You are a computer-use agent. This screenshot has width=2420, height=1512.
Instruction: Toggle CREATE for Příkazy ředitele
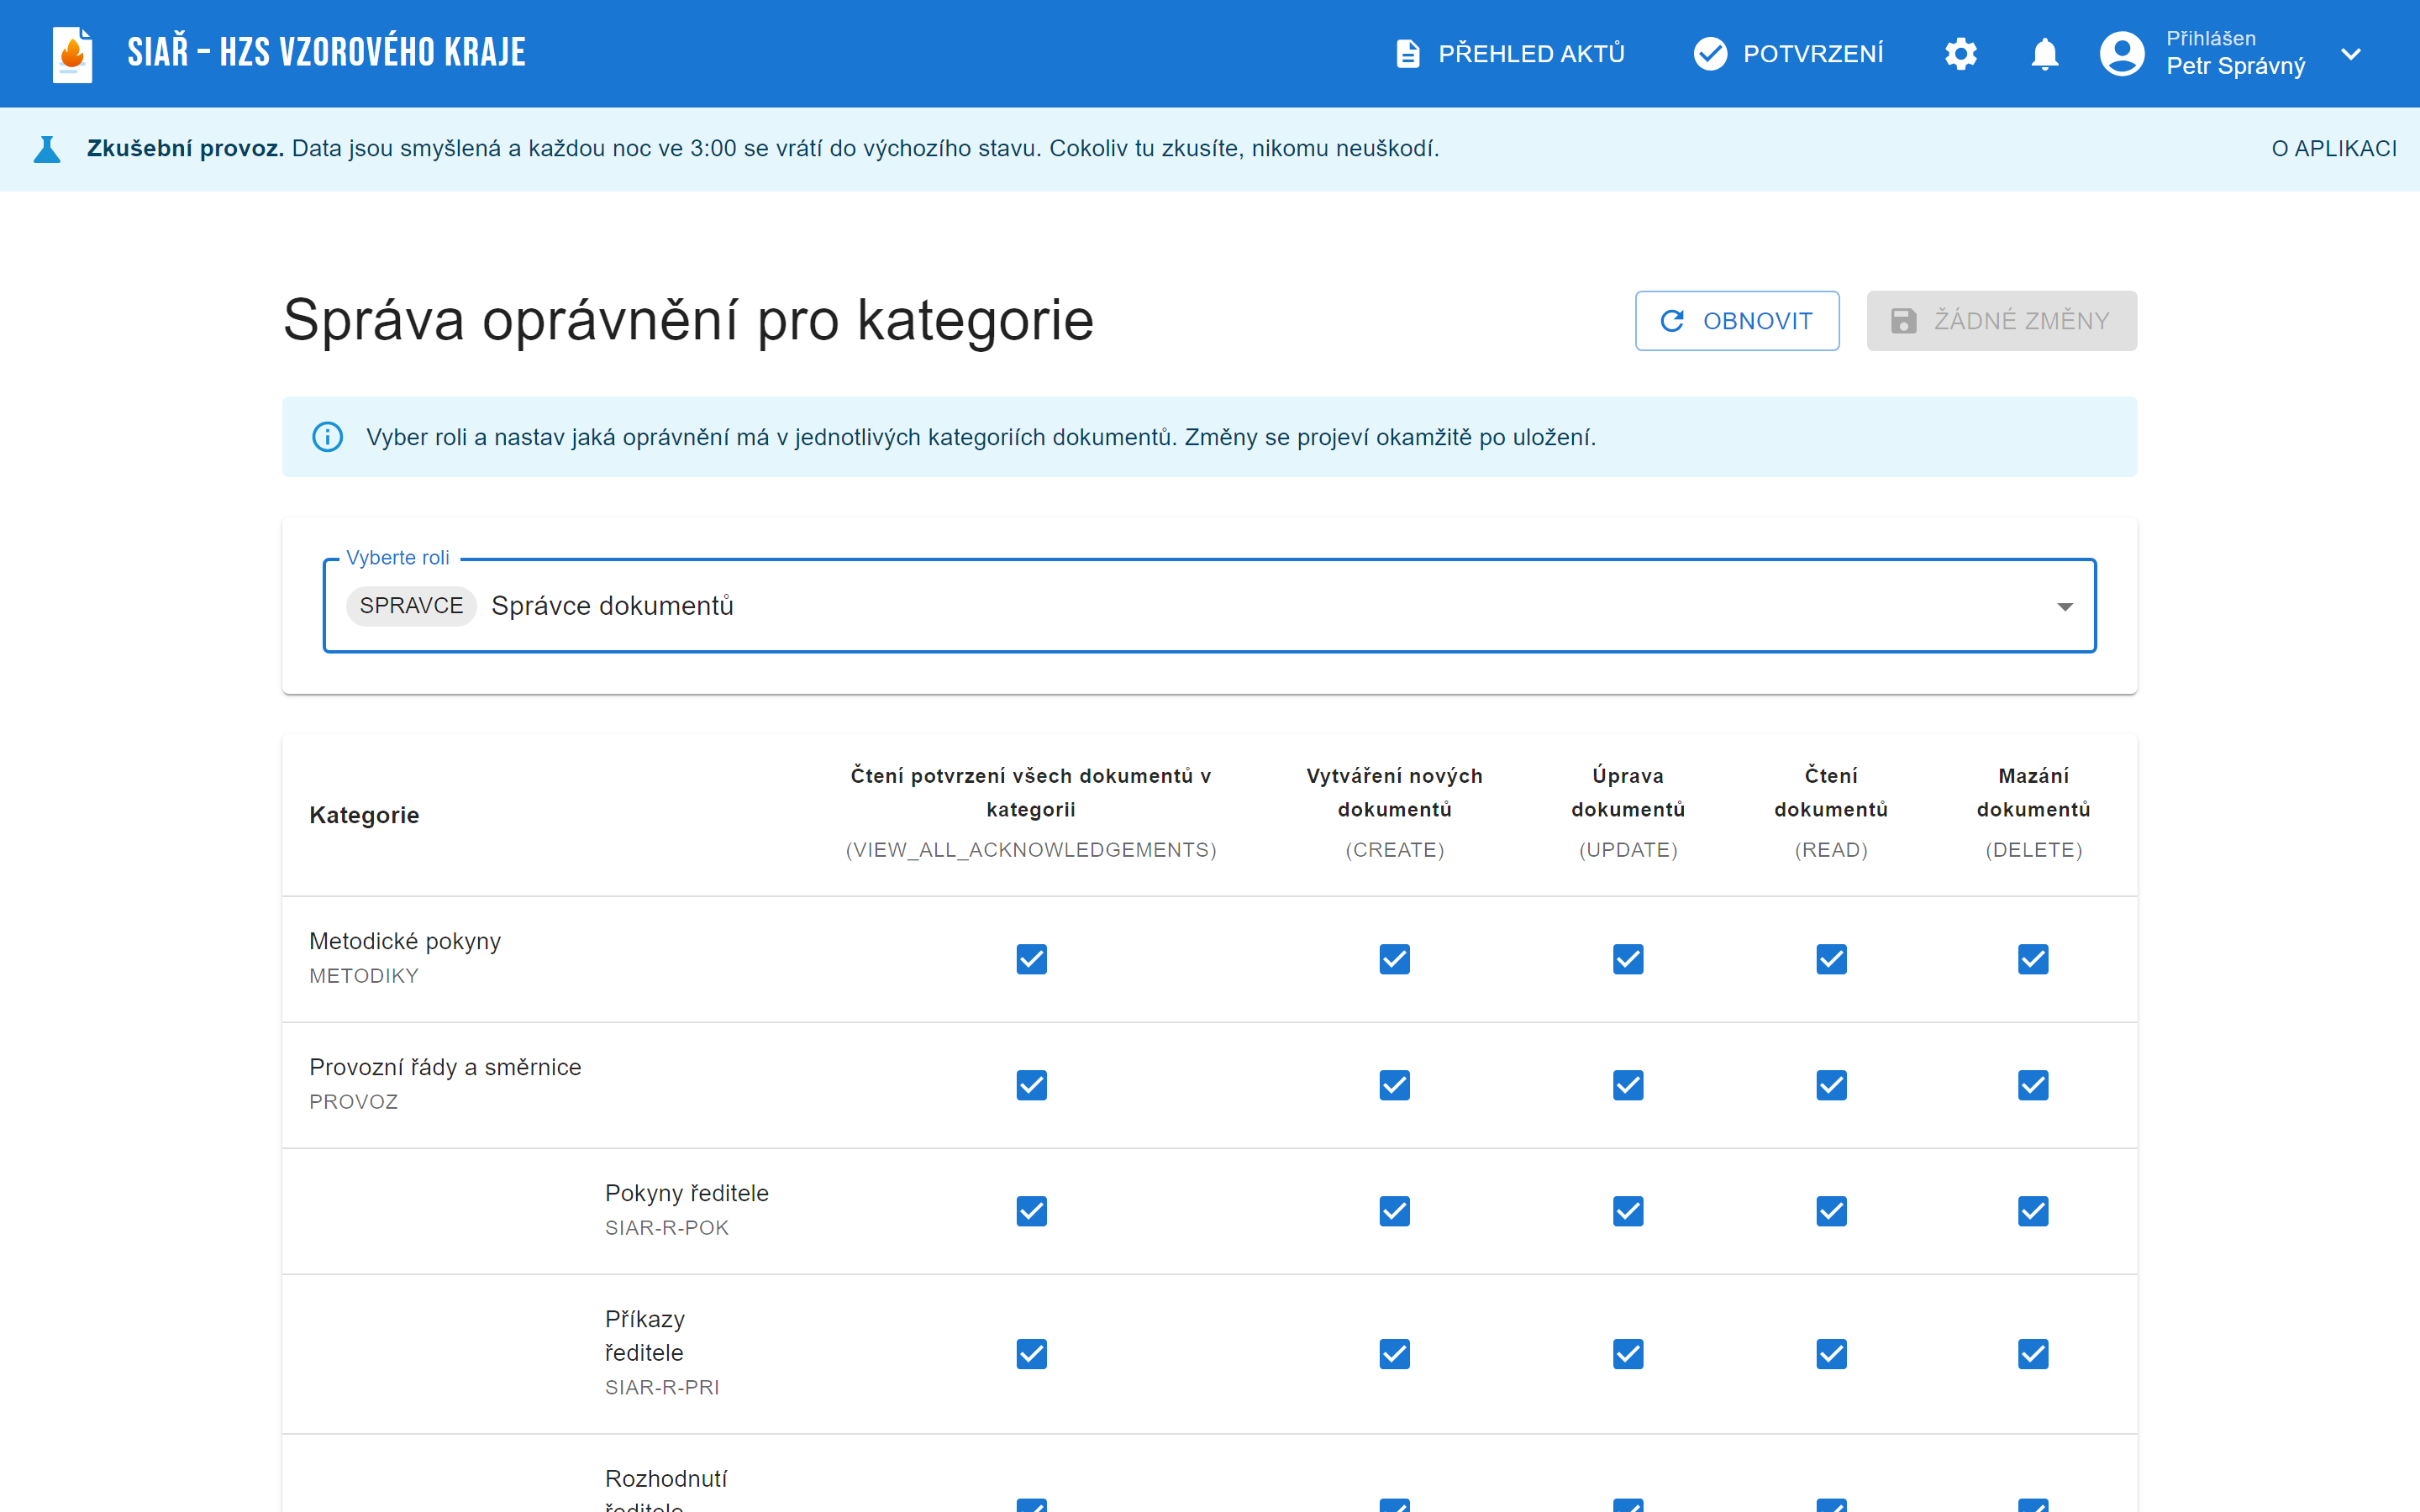[1394, 1354]
